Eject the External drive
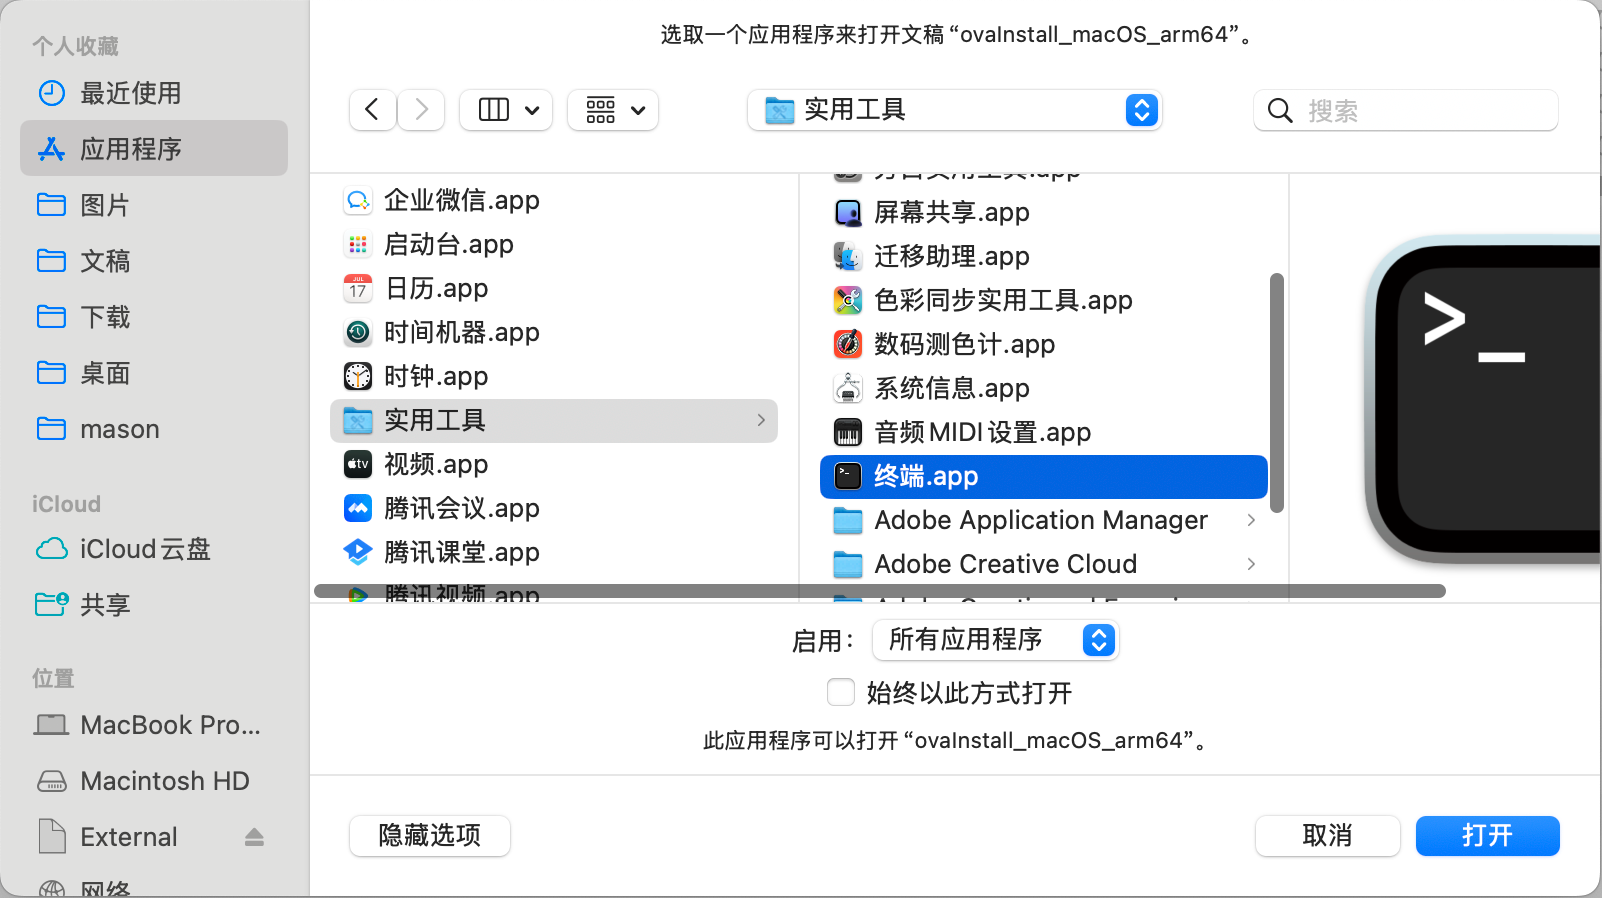This screenshot has width=1602, height=898. click(x=254, y=837)
